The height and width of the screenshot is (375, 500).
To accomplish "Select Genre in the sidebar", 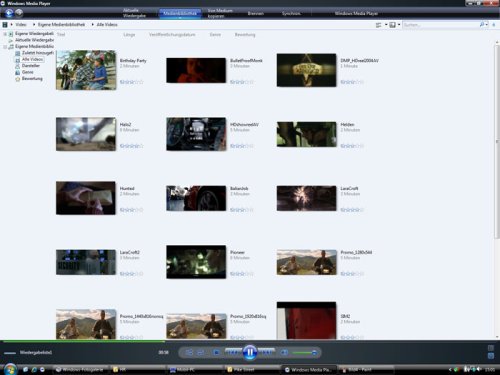I will click(x=27, y=72).
